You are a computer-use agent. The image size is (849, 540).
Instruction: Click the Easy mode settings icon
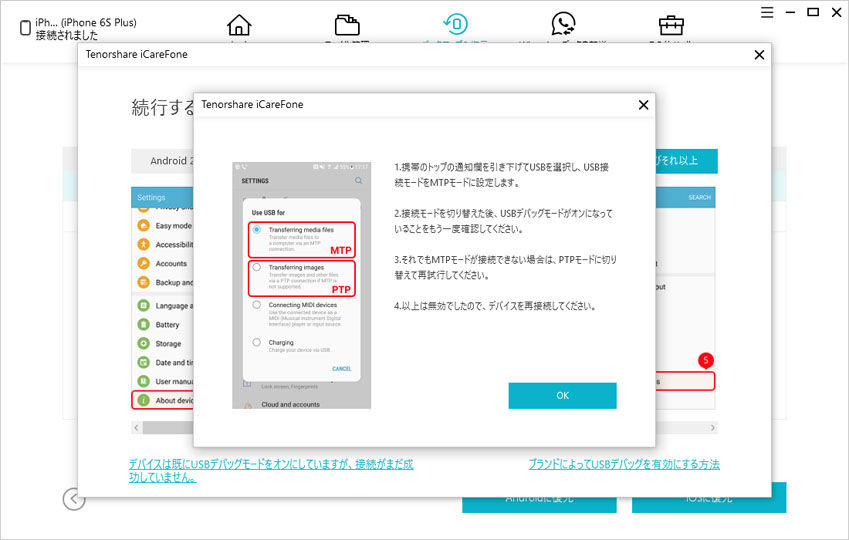tap(143, 225)
